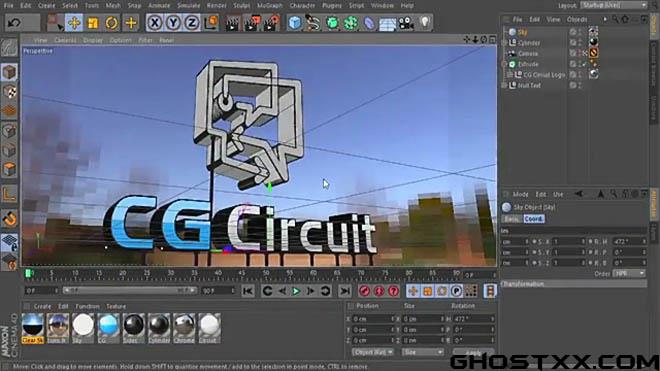Screen dimensions: 660x371
Task: Toggle Z axis lock
Action: 192,23
